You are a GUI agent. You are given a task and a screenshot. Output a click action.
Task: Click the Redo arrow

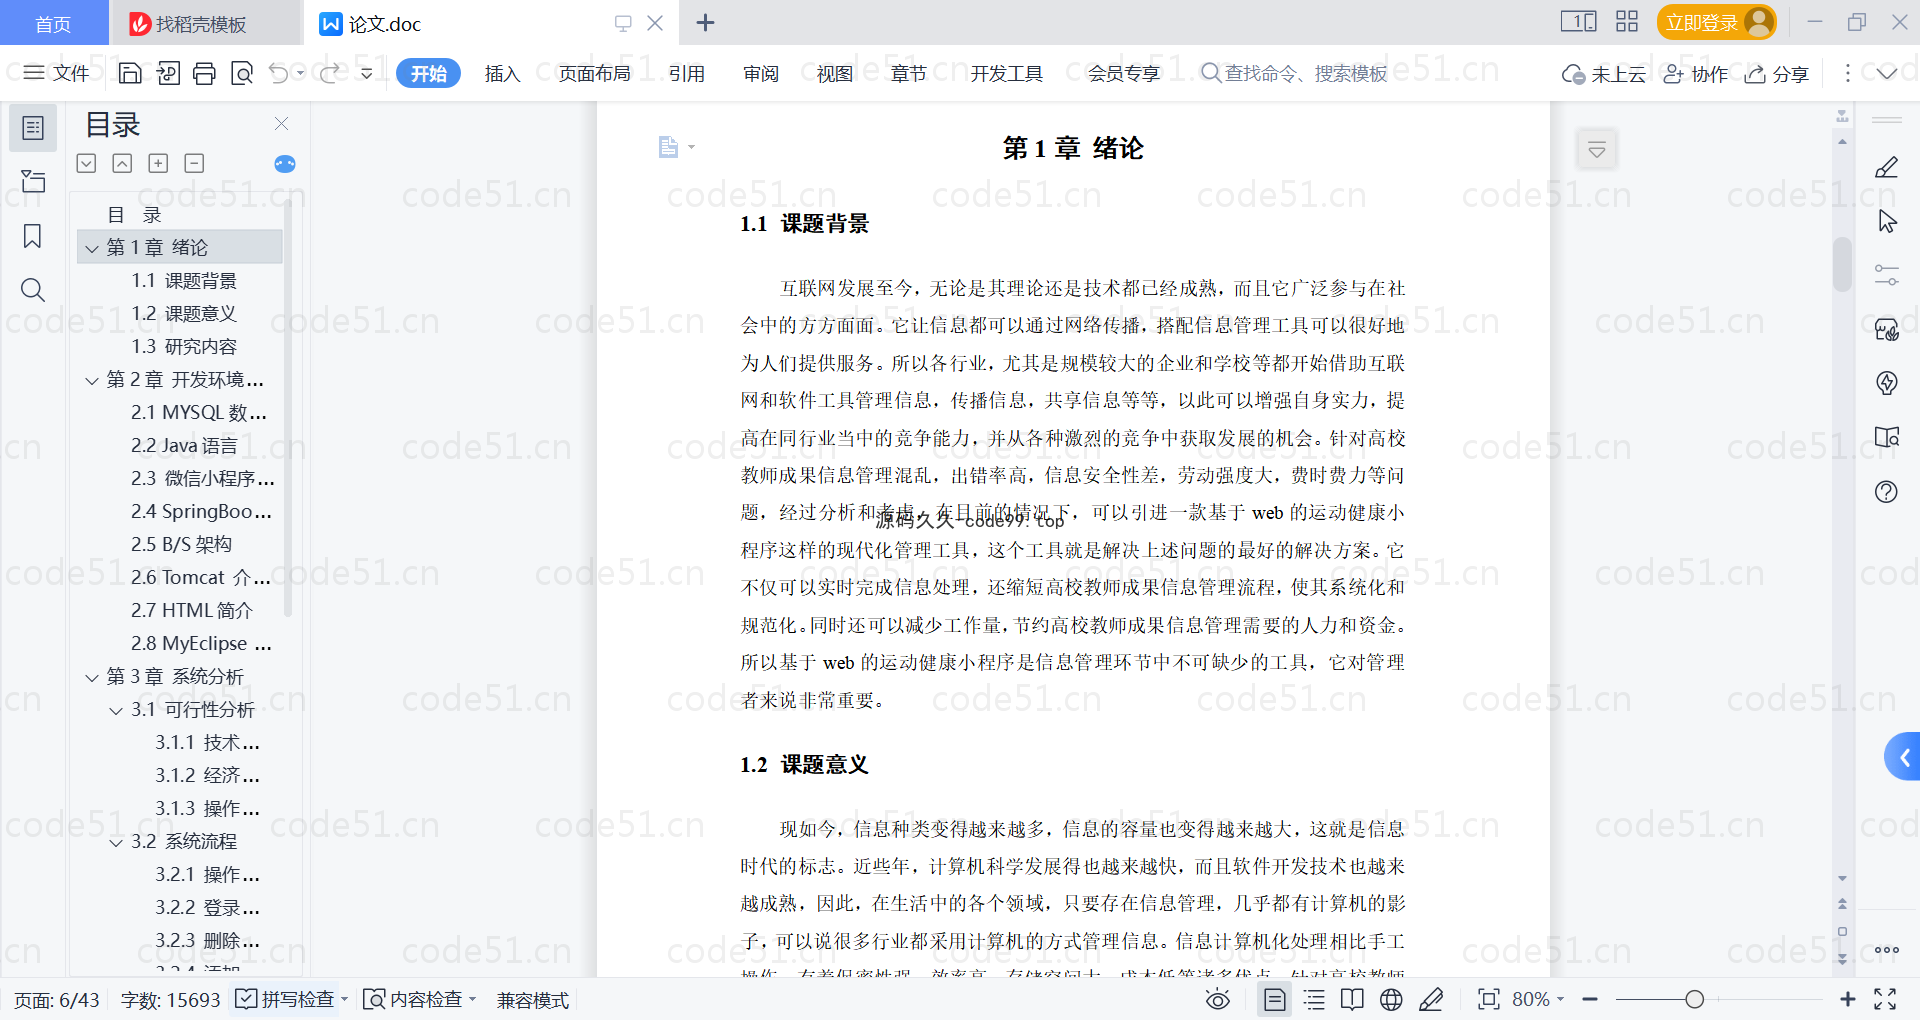330,73
